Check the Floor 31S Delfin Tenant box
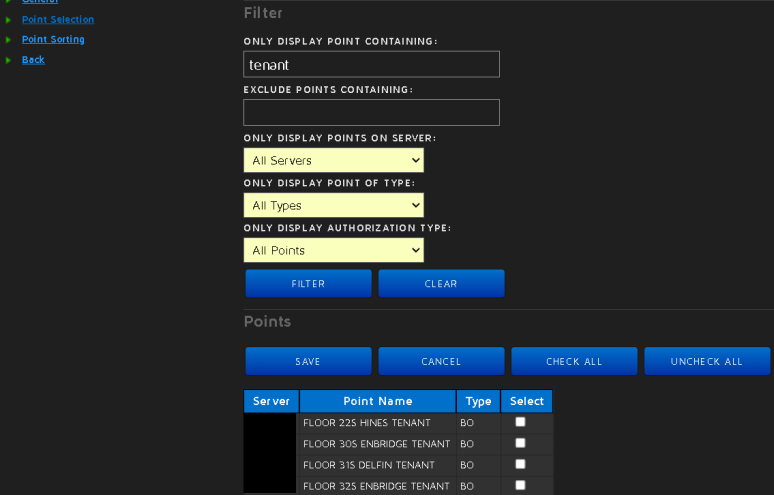The image size is (774, 495). click(x=520, y=464)
